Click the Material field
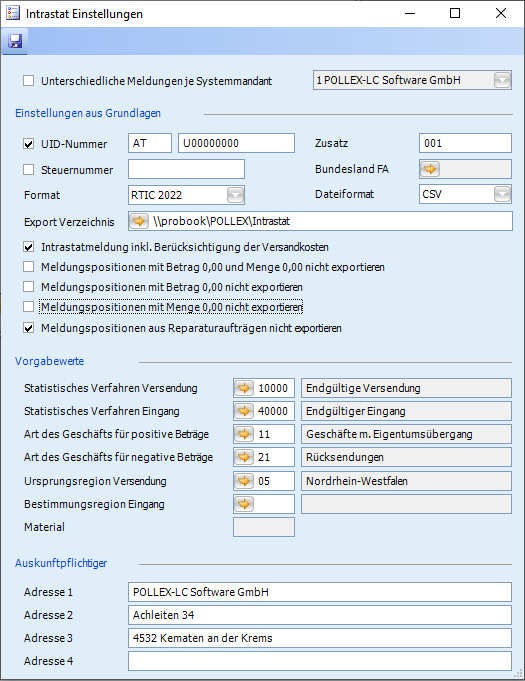The image size is (525, 681). tap(264, 527)
